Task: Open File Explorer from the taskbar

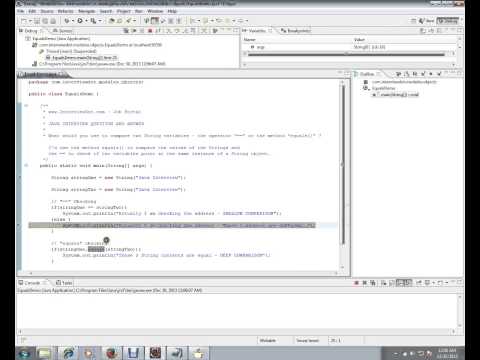Action: (x=45, y=353)
